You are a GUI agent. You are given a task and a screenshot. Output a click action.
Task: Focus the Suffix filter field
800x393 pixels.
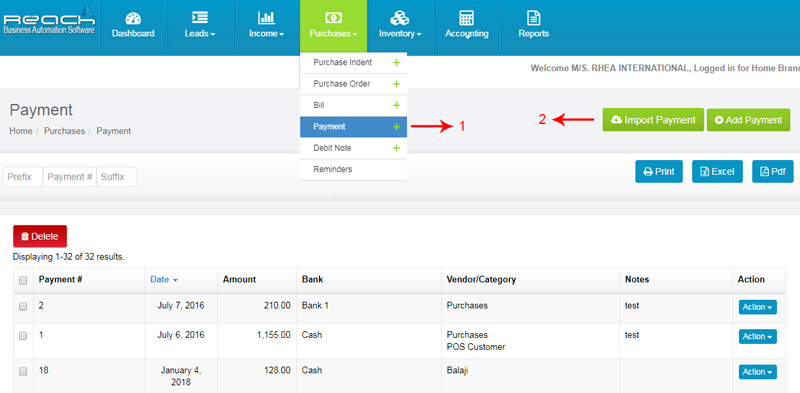(x=116, y=177)
